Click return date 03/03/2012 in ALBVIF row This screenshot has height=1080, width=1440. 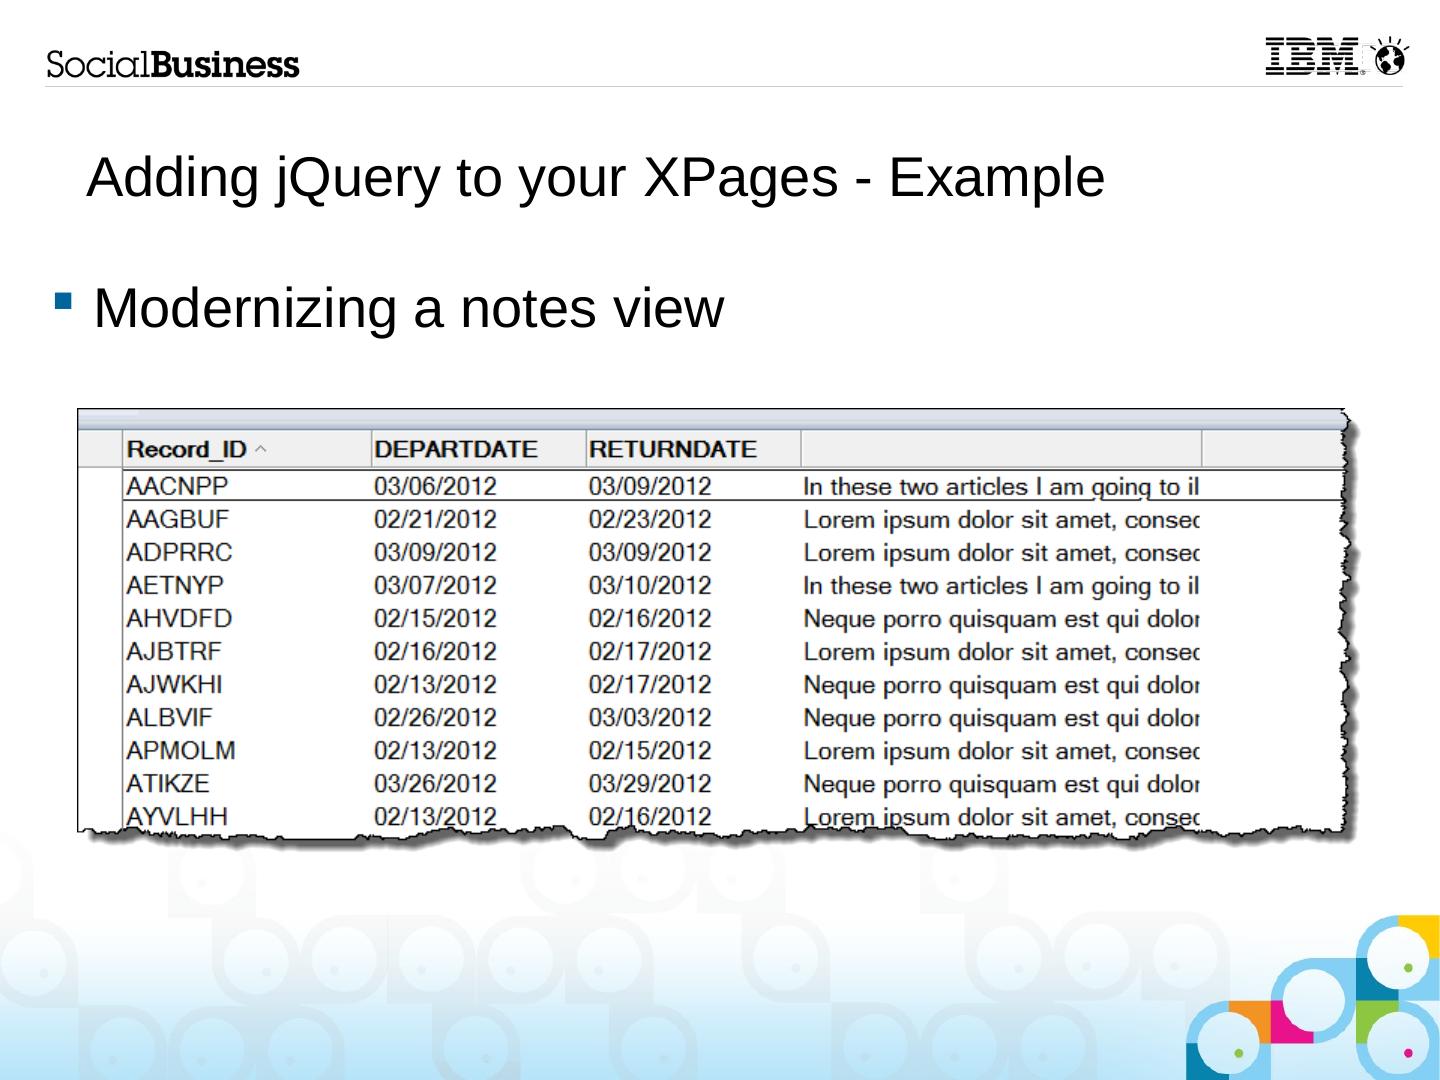click(x=650, y=717)
